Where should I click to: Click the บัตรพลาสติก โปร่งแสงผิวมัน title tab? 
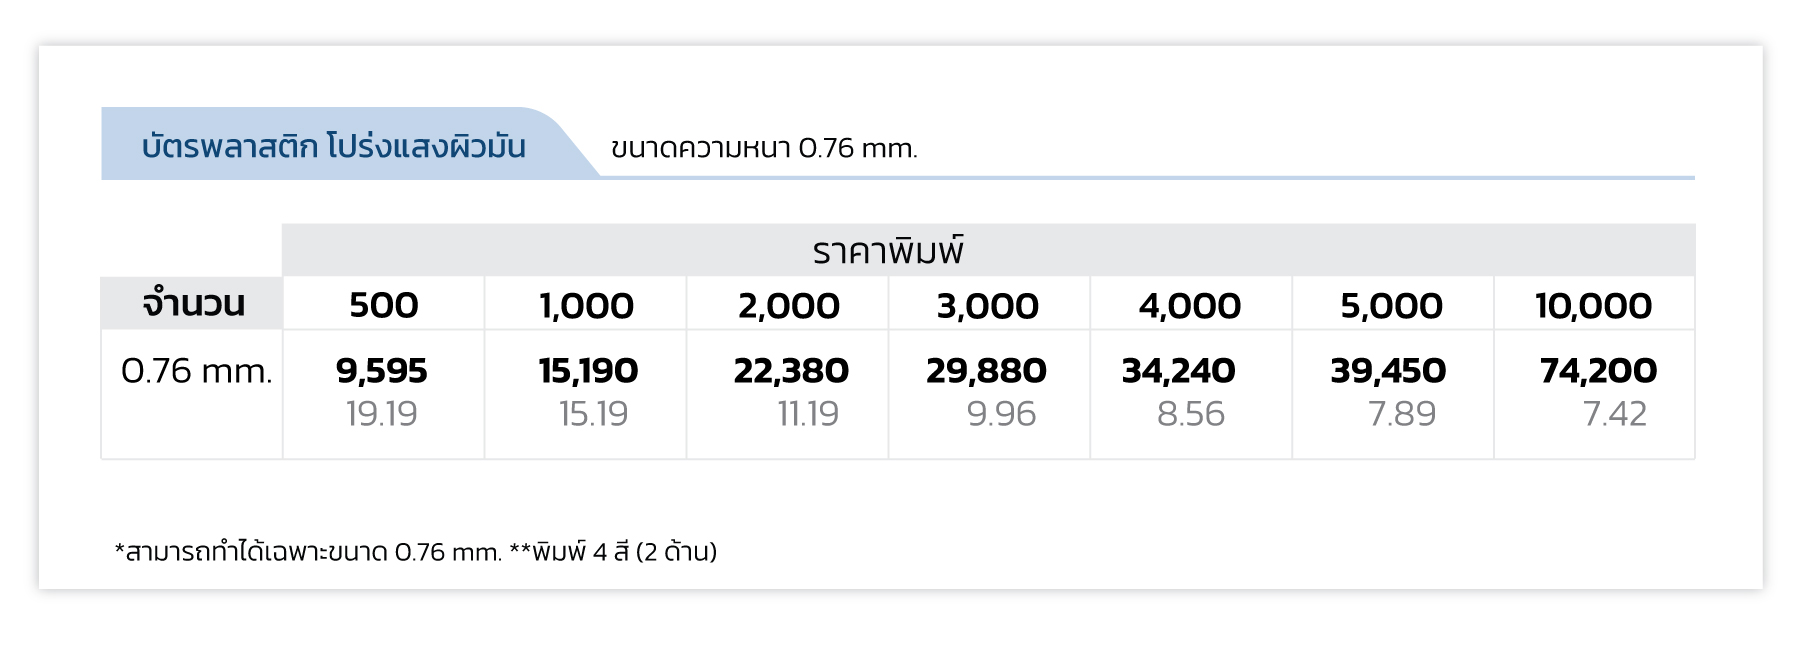point(334,146)
